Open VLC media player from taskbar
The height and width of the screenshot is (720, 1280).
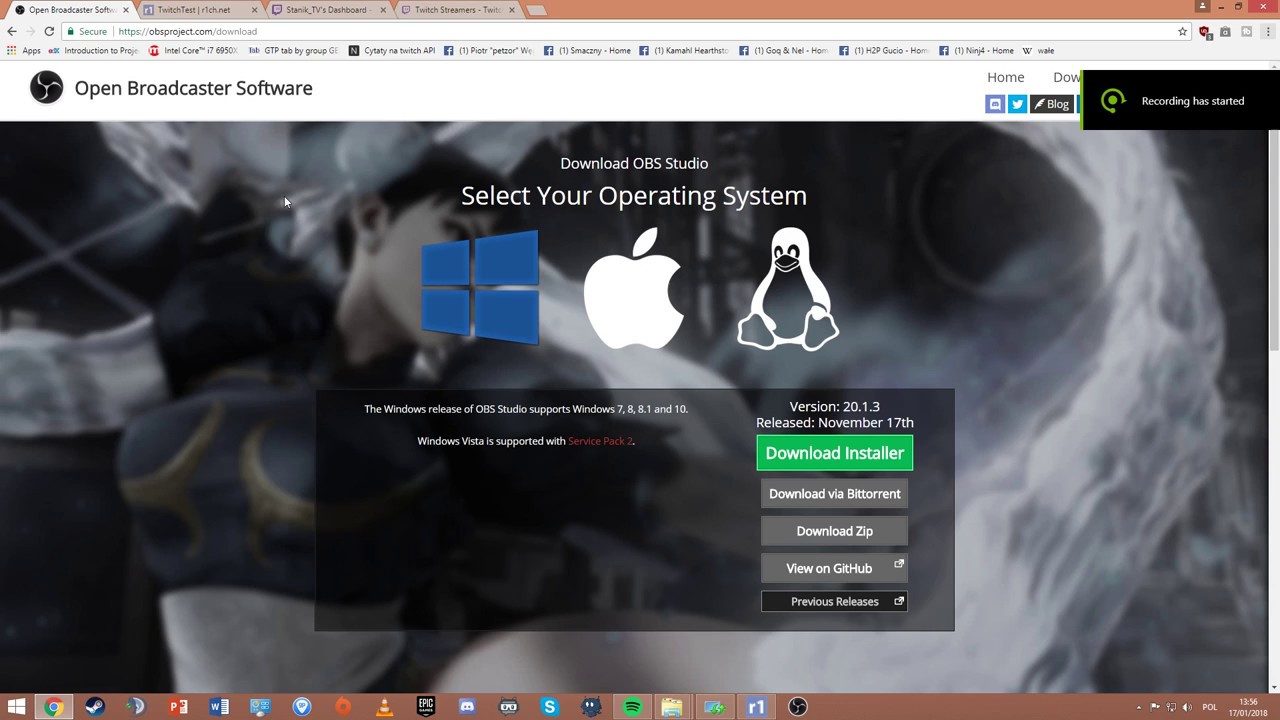pos(385,707)
